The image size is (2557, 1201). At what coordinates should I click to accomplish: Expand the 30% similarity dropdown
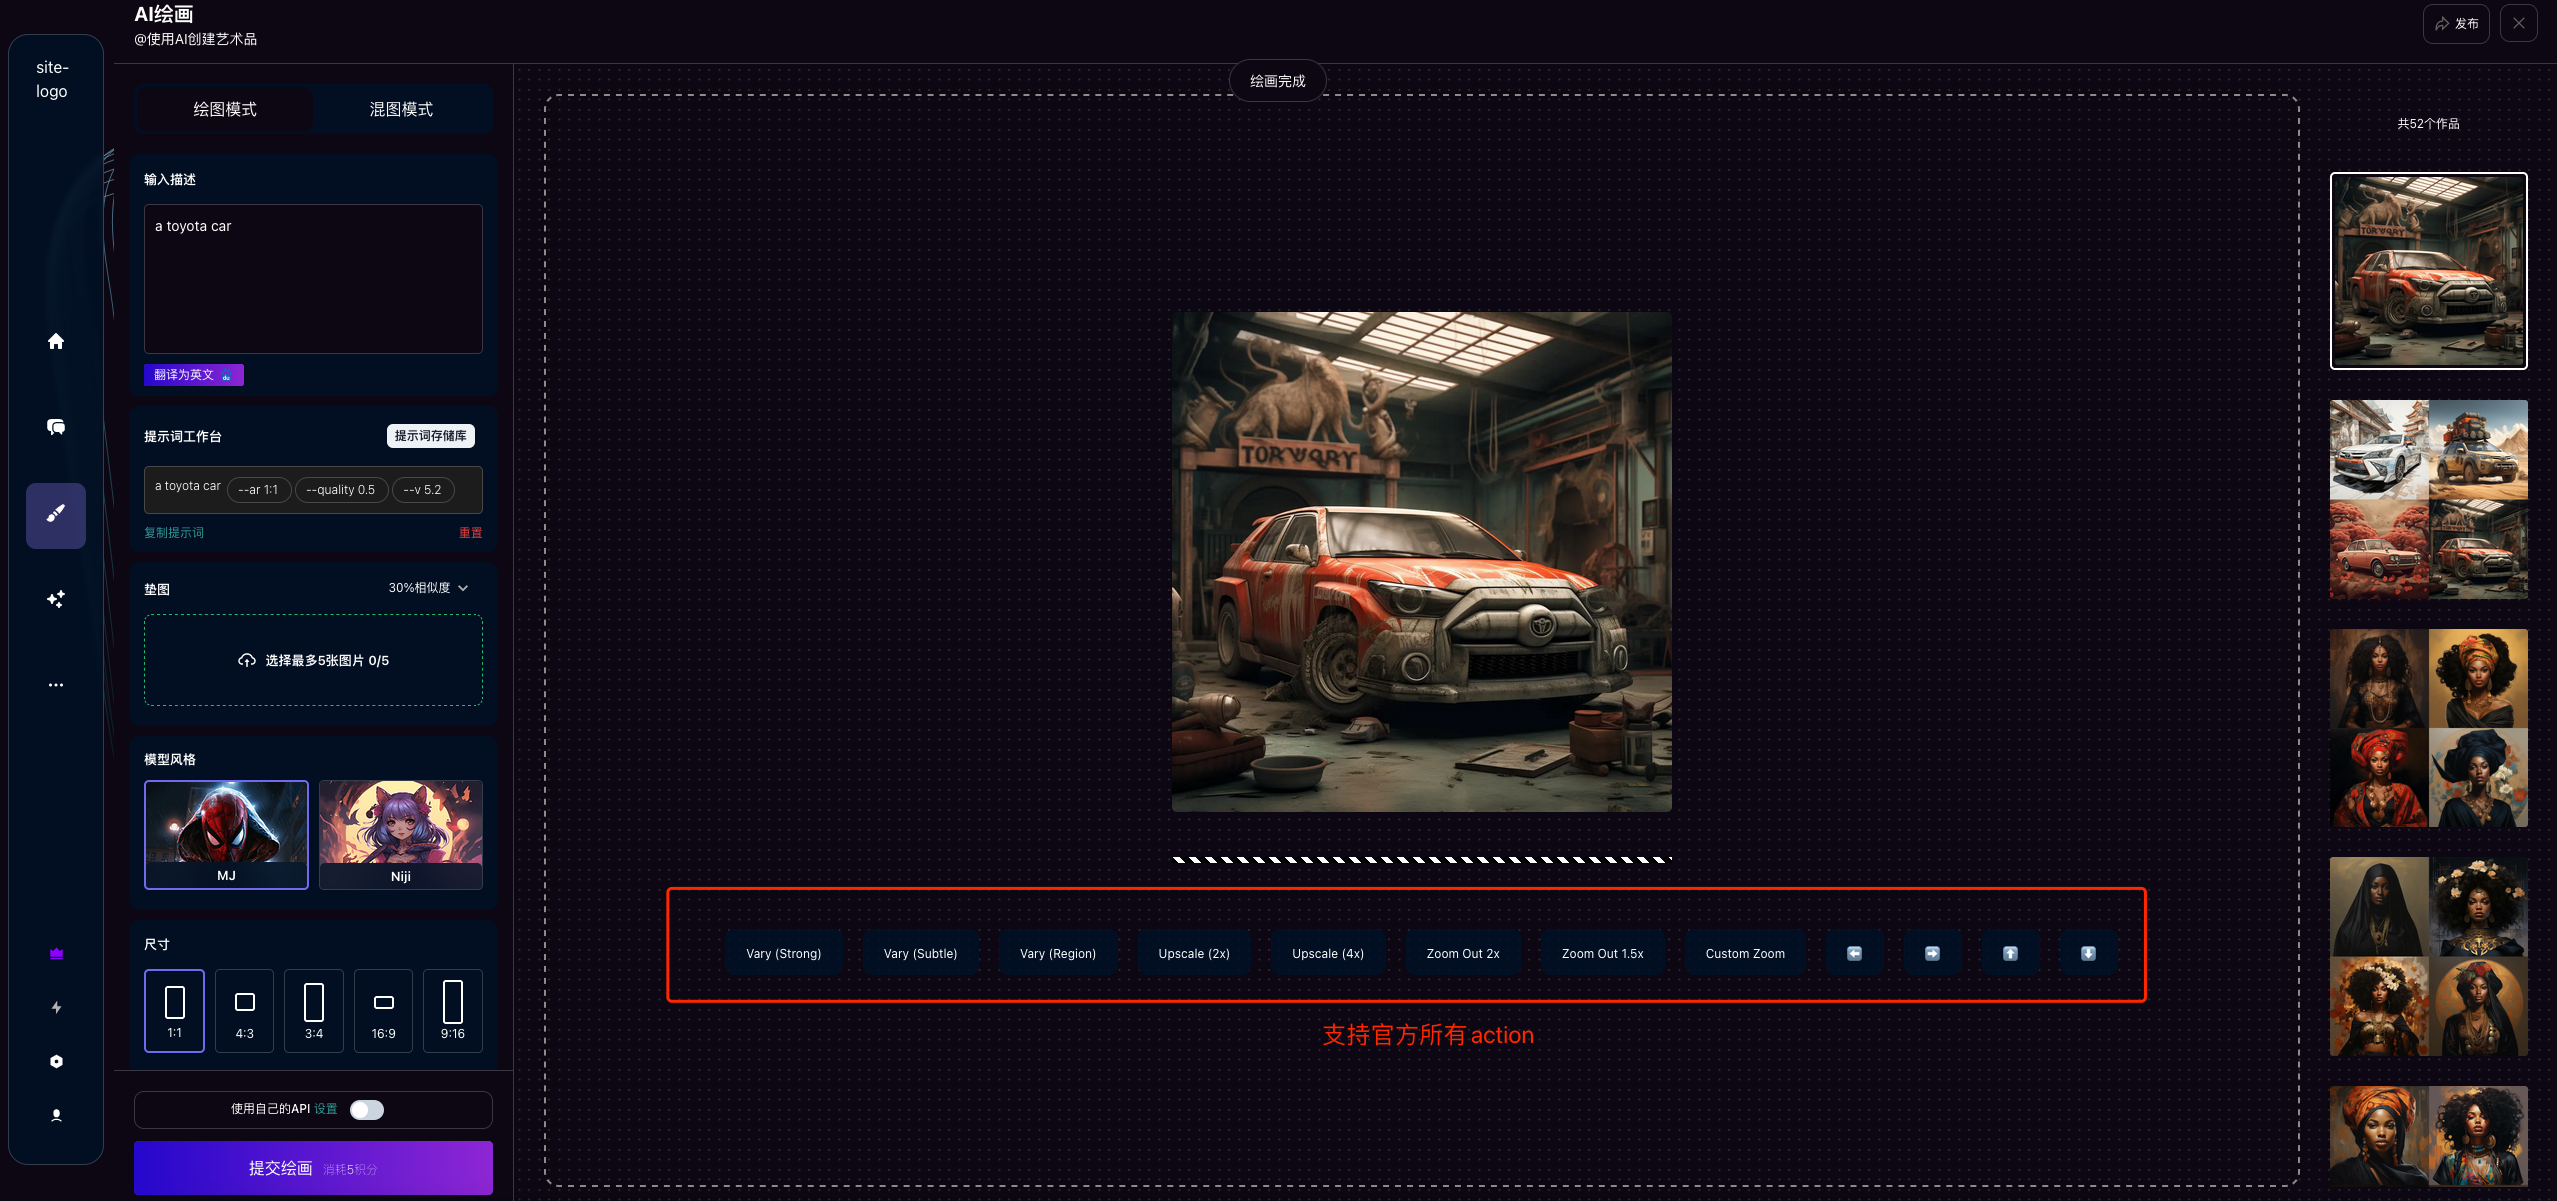(x=428, y=588)
